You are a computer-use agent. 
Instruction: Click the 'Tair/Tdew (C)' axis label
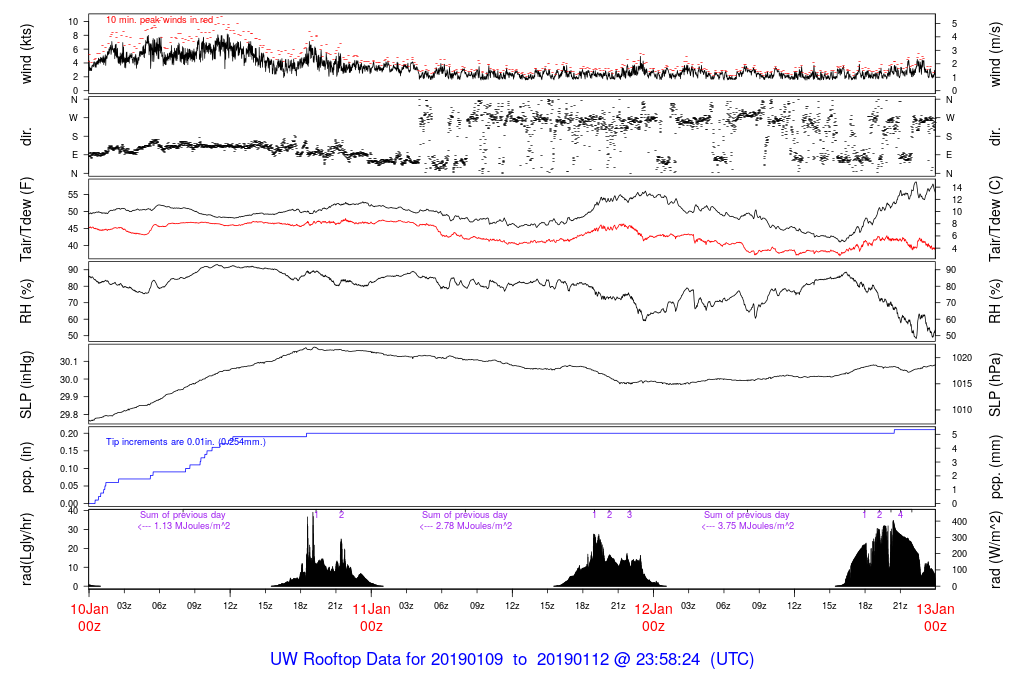[995, 219]
